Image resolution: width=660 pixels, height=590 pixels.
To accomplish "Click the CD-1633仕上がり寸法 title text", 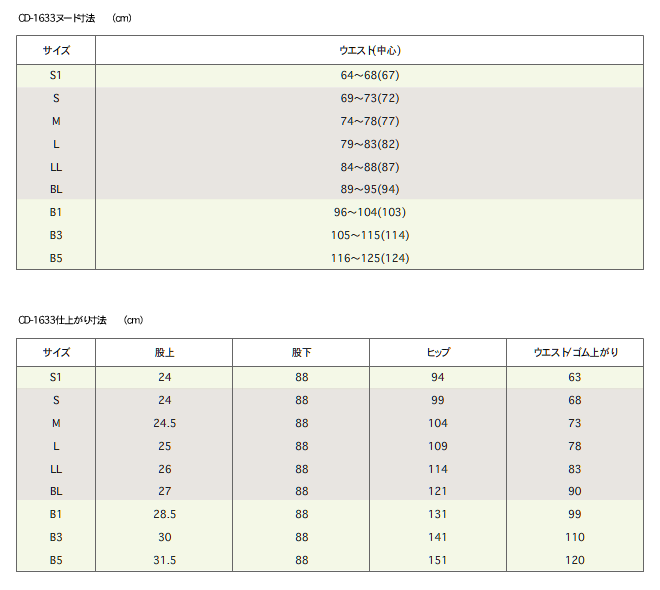I will (62, 320).
